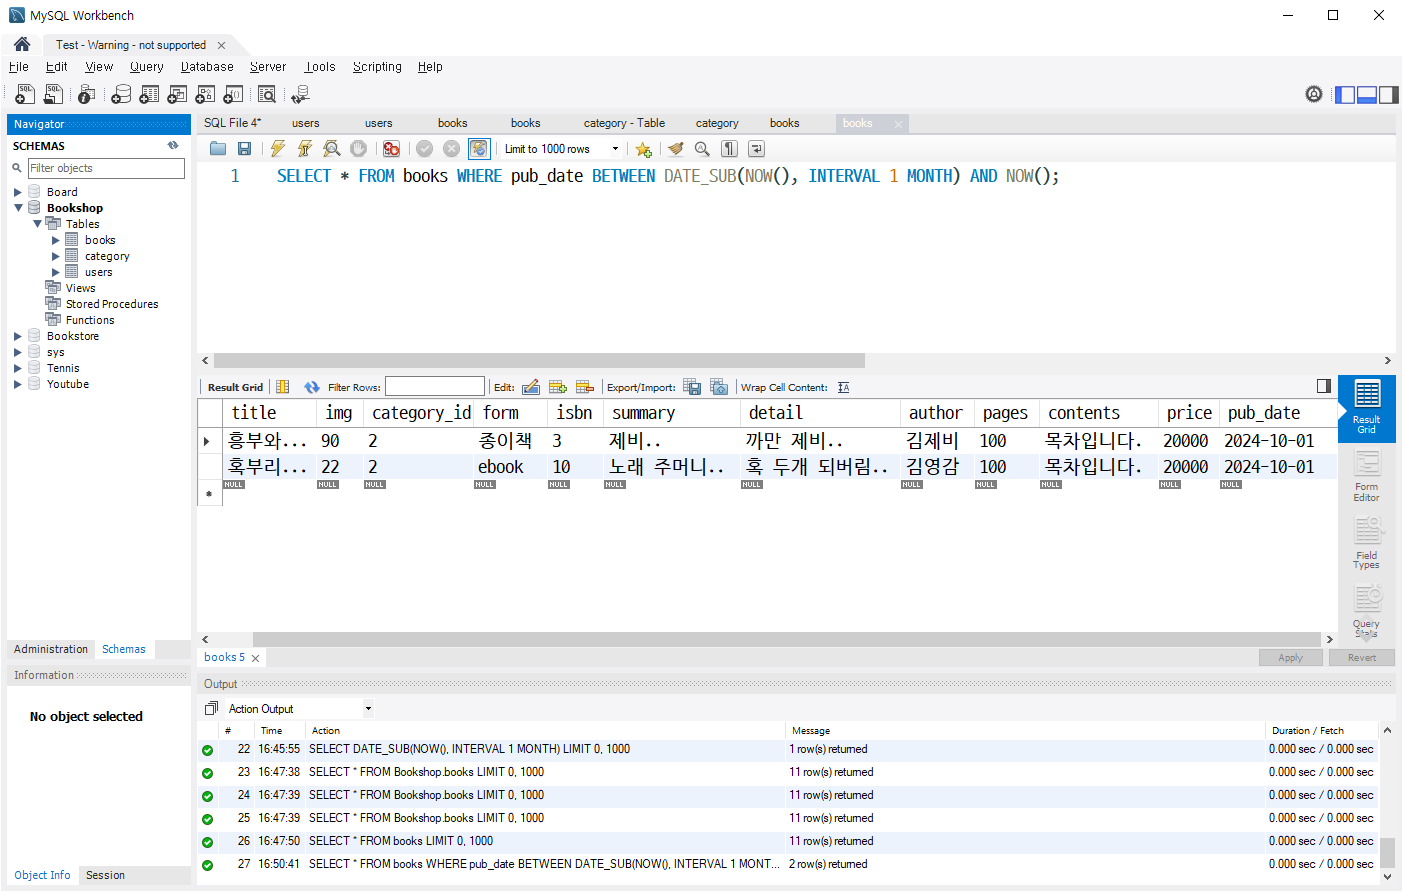Click the beautify query broom icon
Image resolution: width=1403 pixels, height=892 pixels.
point(676,149)
